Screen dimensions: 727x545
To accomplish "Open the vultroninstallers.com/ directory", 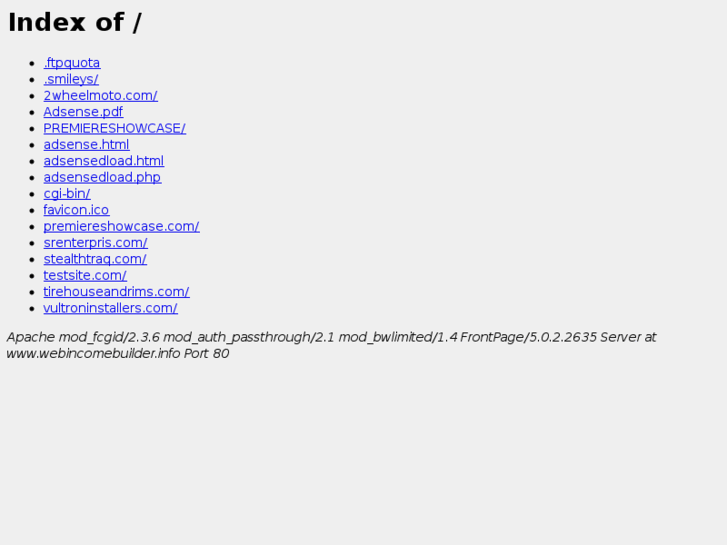I will tap(110, 308).
